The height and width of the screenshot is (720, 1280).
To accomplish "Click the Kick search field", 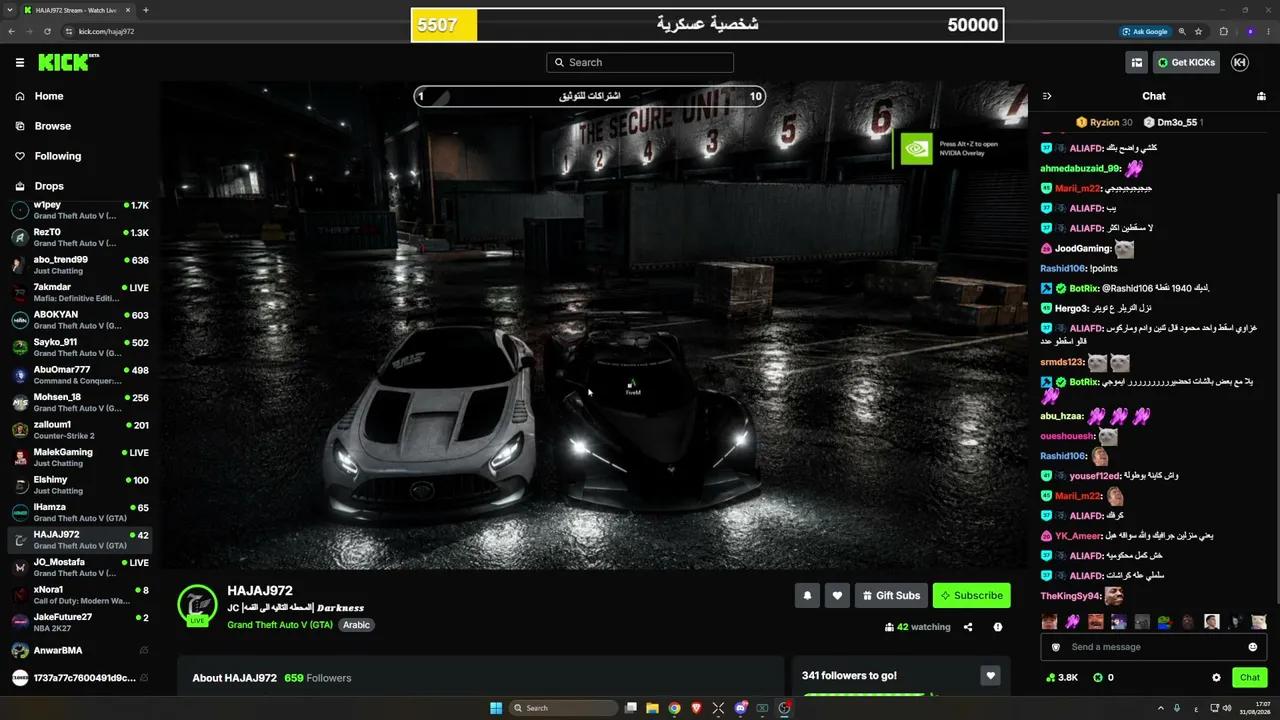I will coord(640,62).
